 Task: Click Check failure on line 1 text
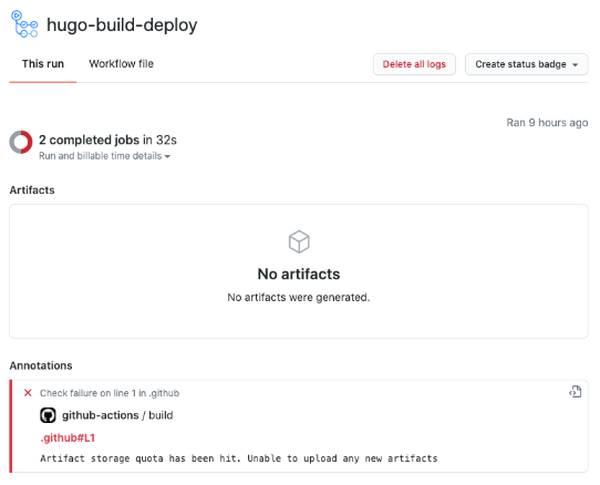[109, 393]
